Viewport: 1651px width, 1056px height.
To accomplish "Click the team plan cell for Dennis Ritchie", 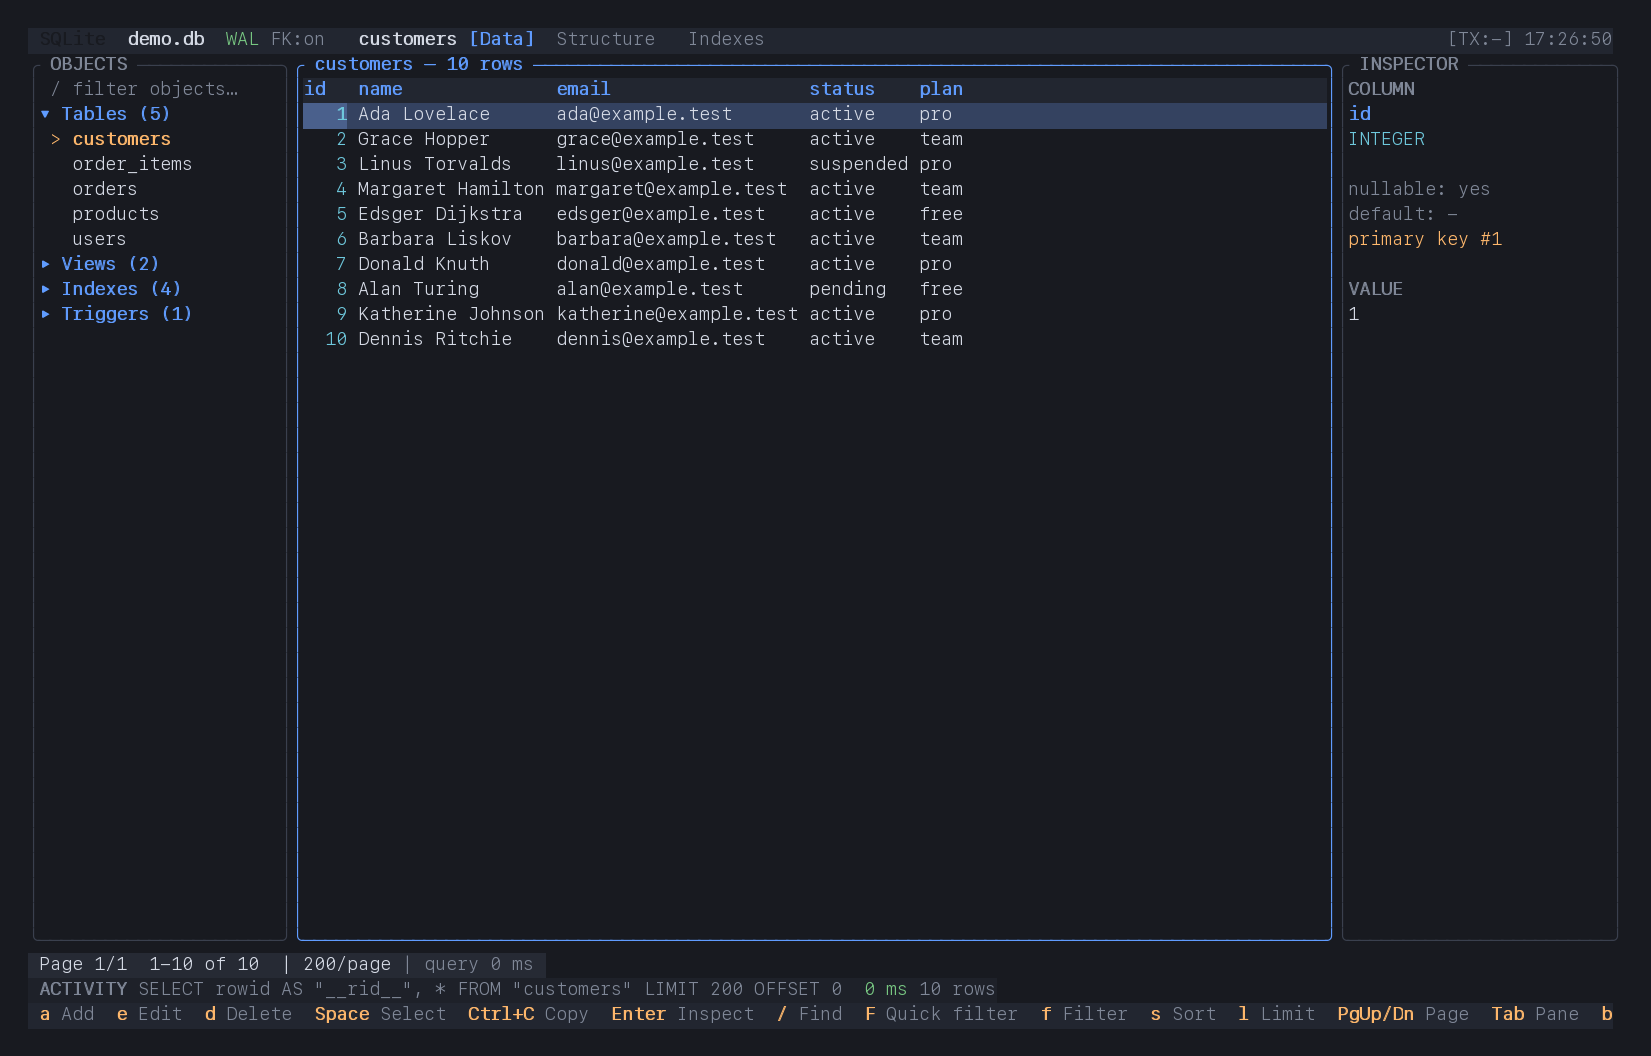I will (x=941, y=339).
